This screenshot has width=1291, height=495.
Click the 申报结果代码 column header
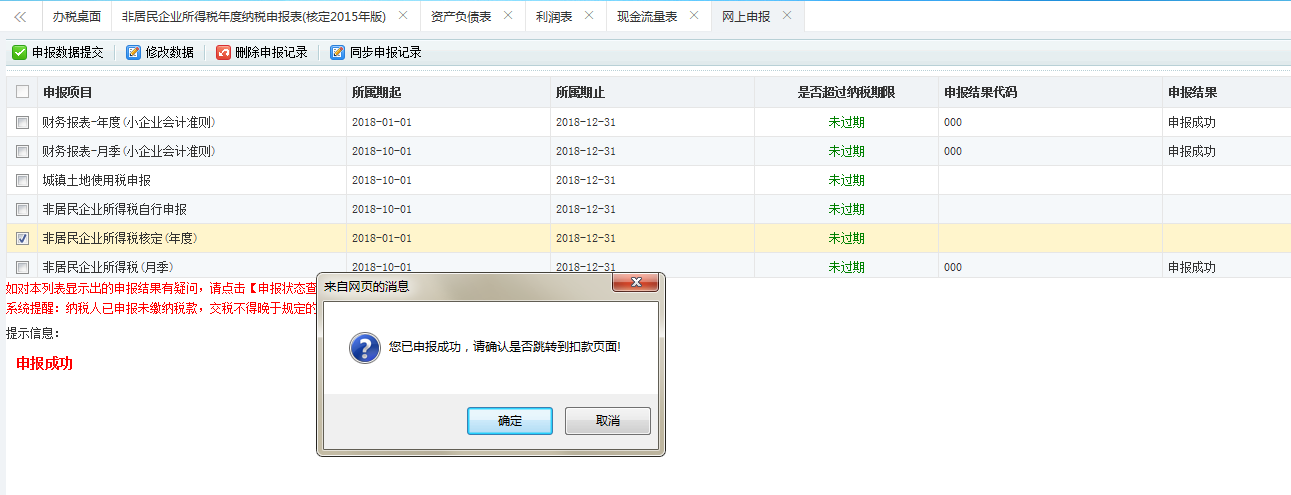980,92
